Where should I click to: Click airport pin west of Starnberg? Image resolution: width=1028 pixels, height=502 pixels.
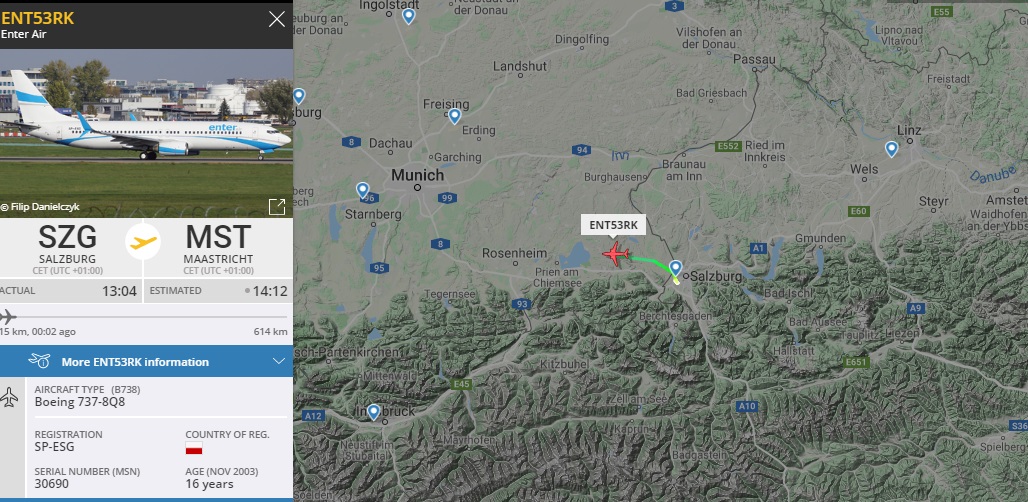(363, 191)
